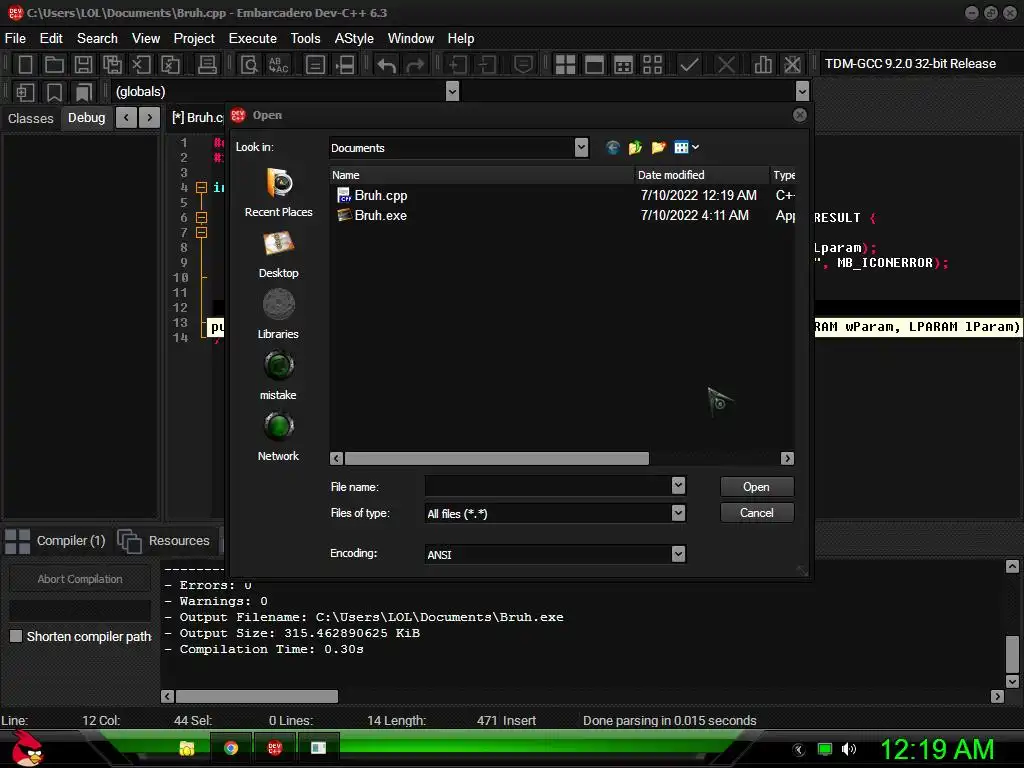Click the Replace AB-AC toolbar icon
1024x768 pixels.
(x=278, y=64)
